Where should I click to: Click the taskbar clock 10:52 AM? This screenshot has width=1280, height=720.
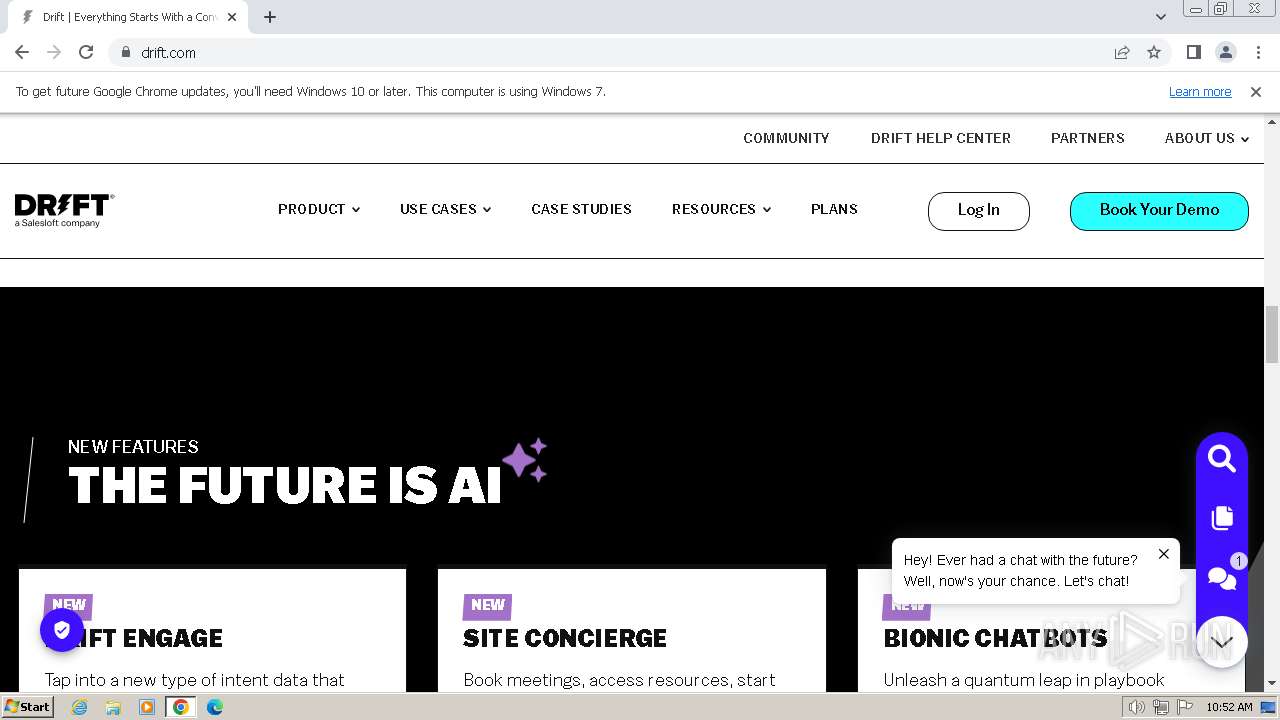coord(1229,707)
